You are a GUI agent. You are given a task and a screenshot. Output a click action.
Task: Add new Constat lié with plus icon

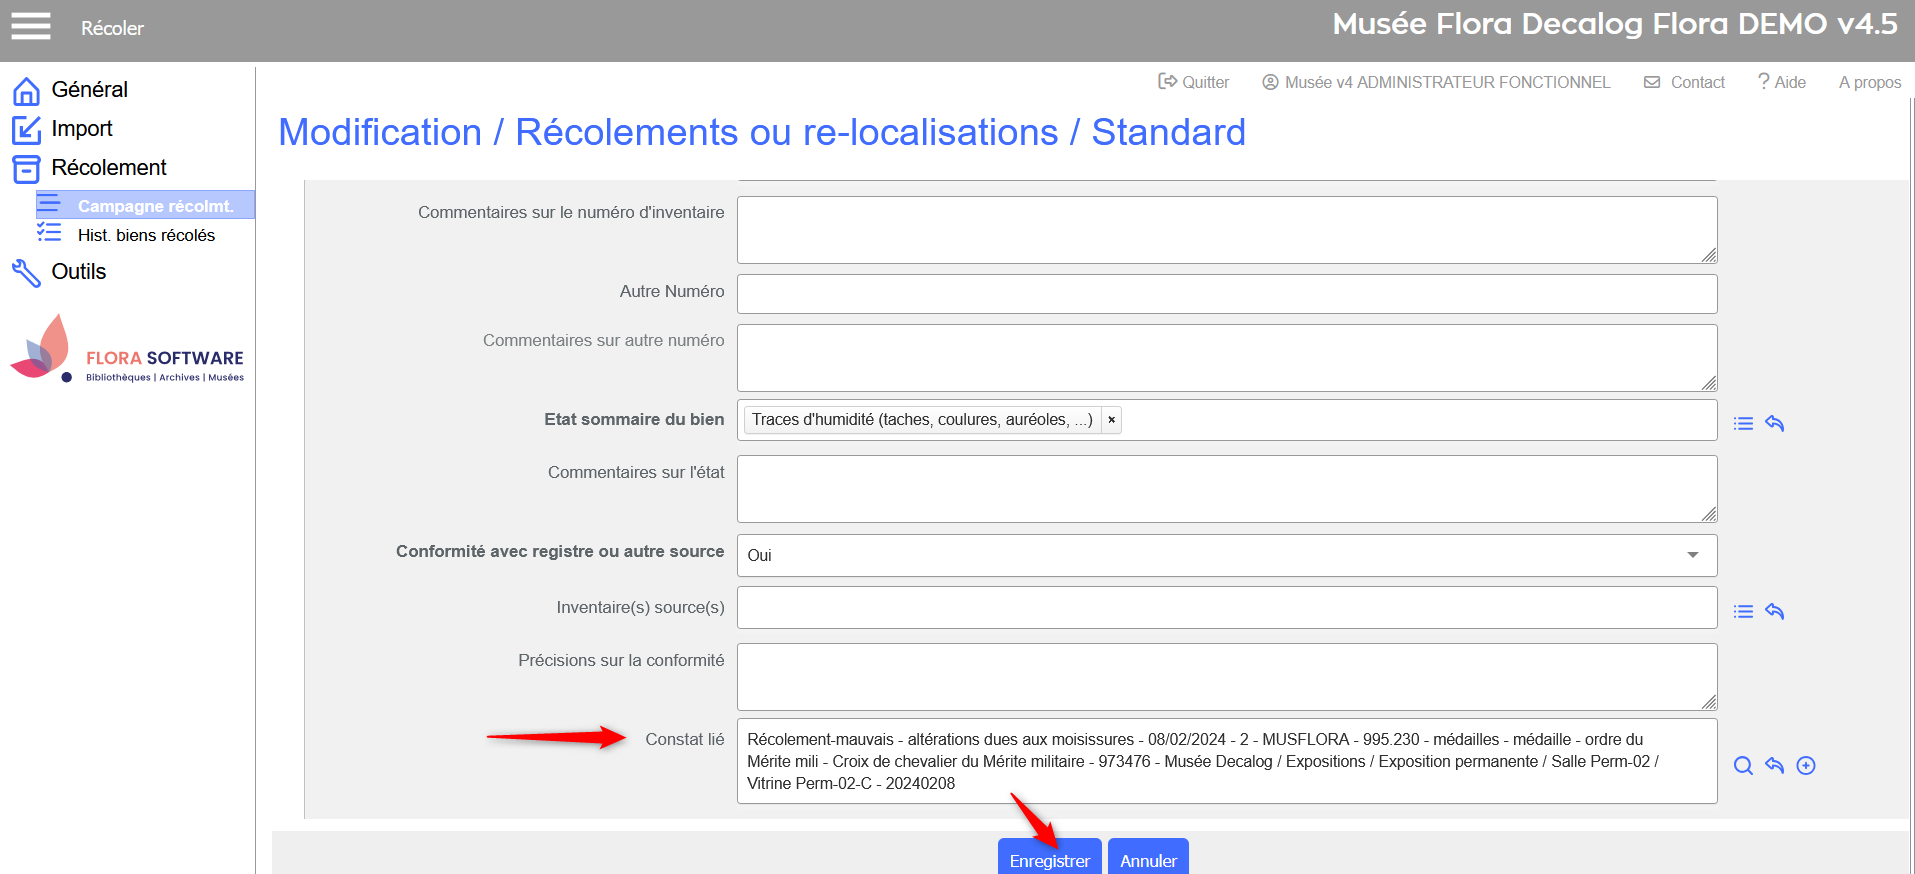(x=1805, y=765)
